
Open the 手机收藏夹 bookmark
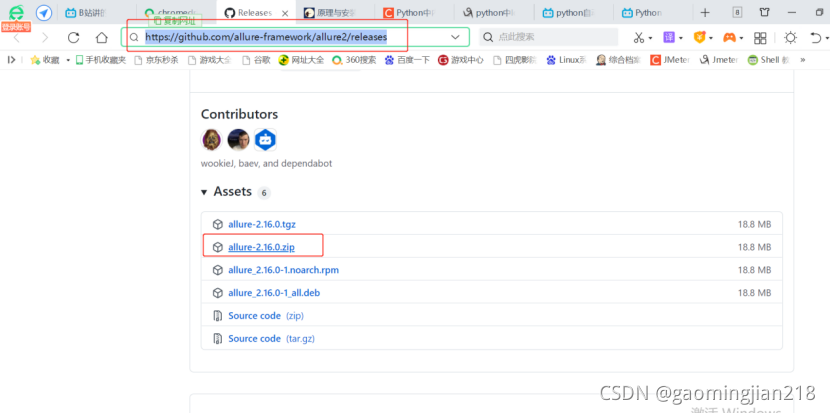[x=101, y=60]
